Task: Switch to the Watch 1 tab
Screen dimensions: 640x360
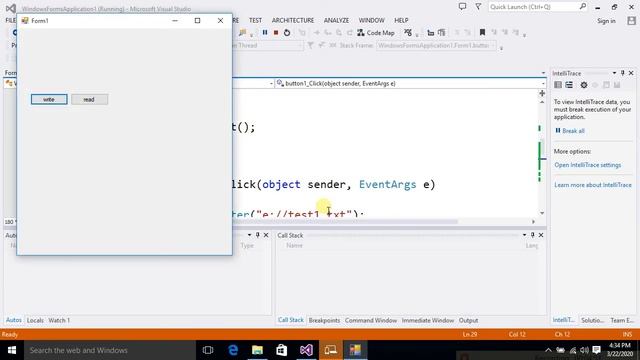Action: [59, 320]
